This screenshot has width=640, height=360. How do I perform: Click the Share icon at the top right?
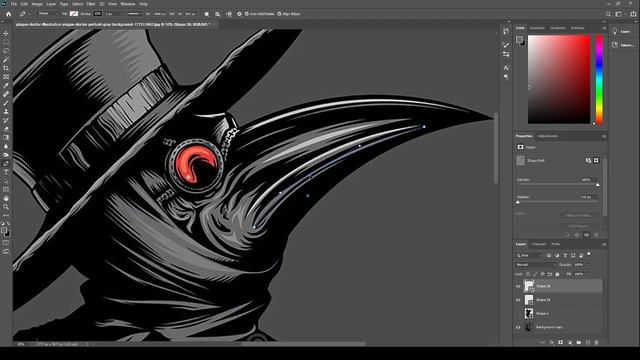(x=633, y=14)
